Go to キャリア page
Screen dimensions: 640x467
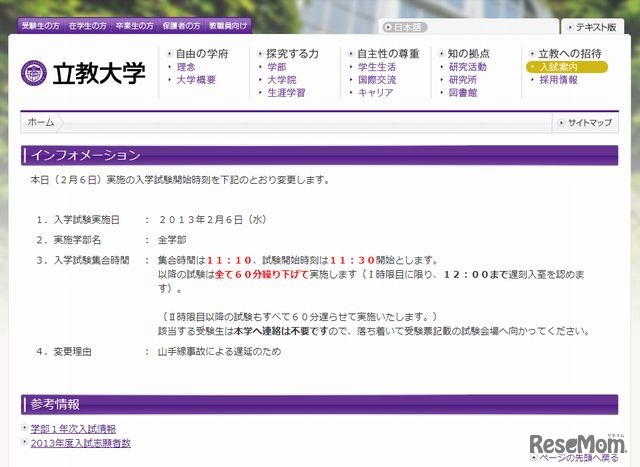coord(376,93)
